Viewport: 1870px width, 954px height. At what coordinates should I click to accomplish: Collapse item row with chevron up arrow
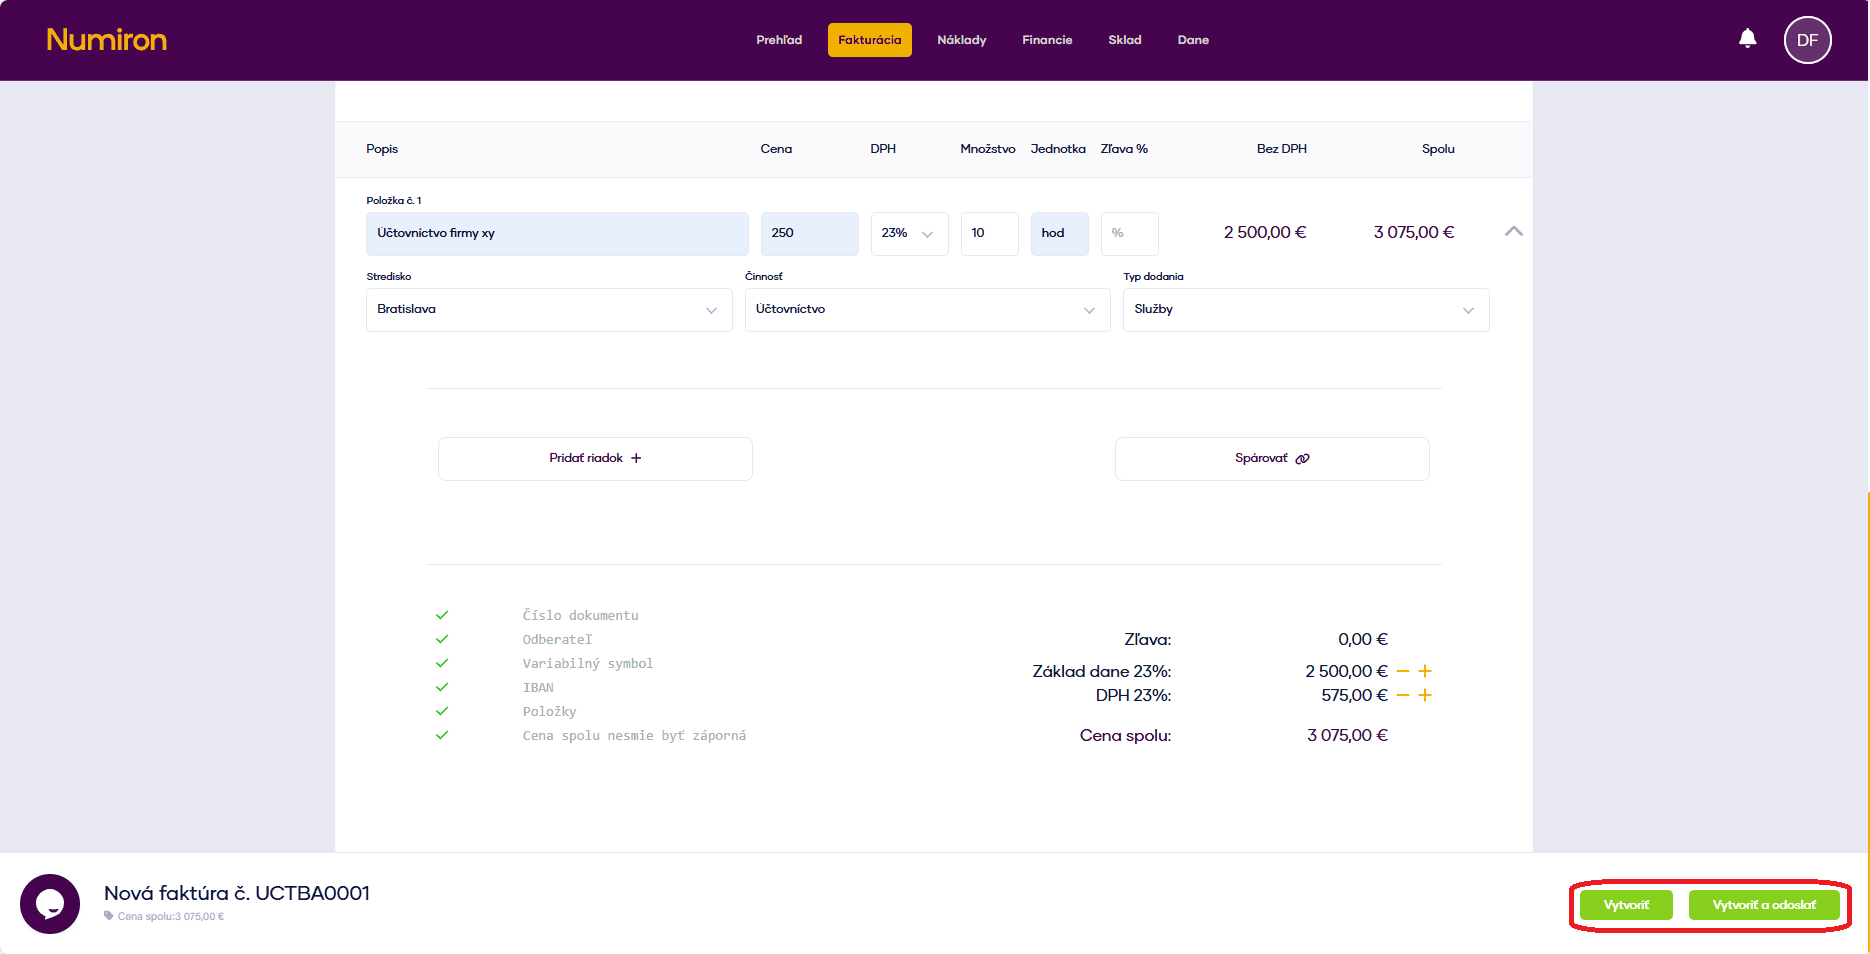[1513, 232]
